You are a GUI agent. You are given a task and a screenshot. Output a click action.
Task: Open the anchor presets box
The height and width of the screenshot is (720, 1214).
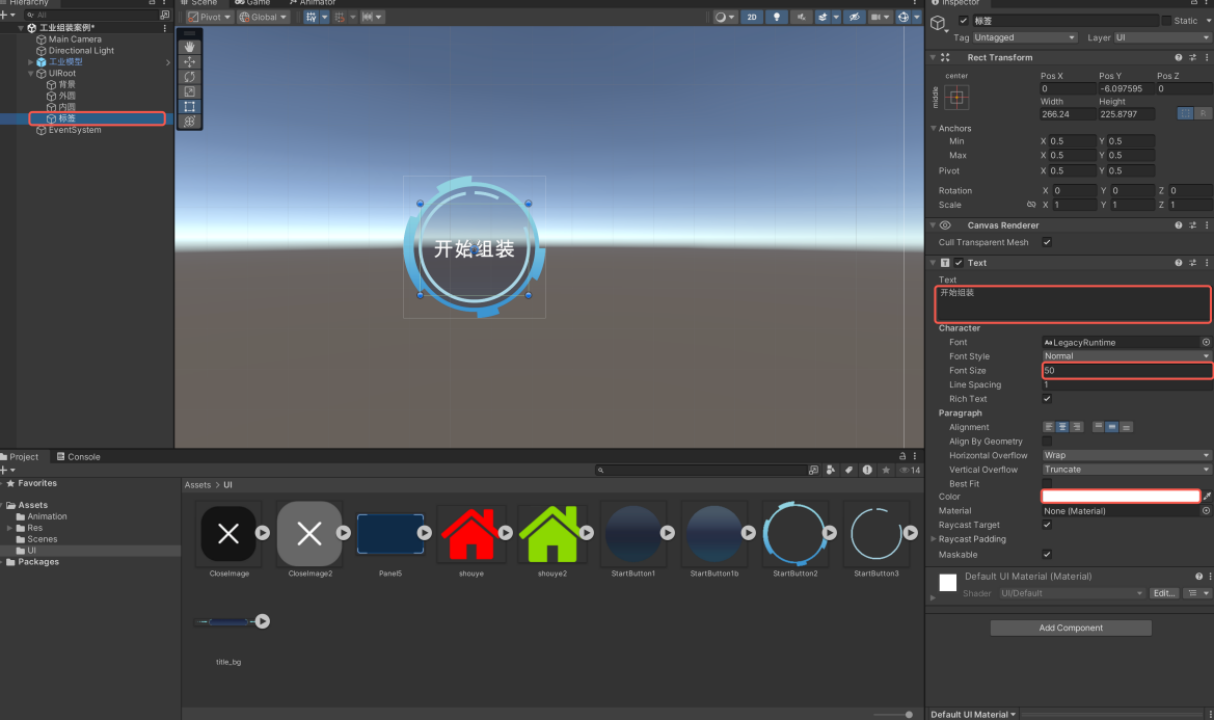(957, 98)
